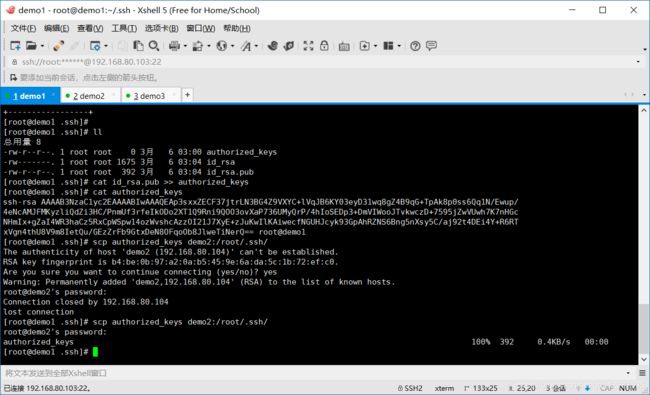Close the demo3 tab

pos(174,95)
